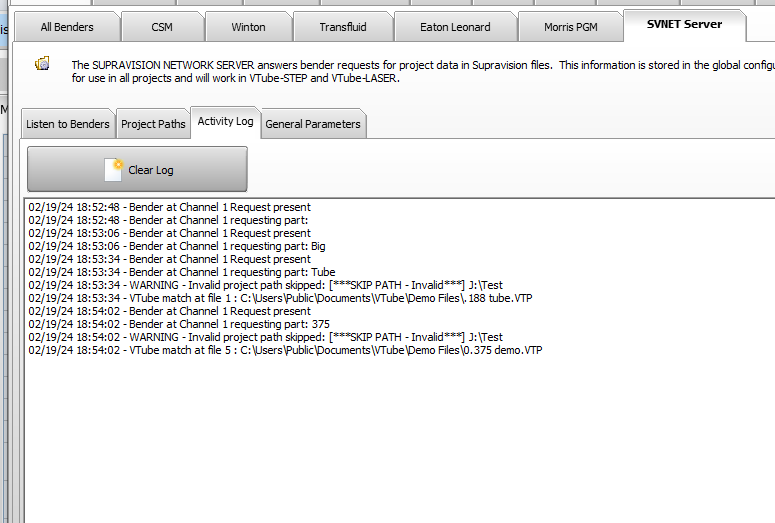Select the Winton tab

(248, 27)
